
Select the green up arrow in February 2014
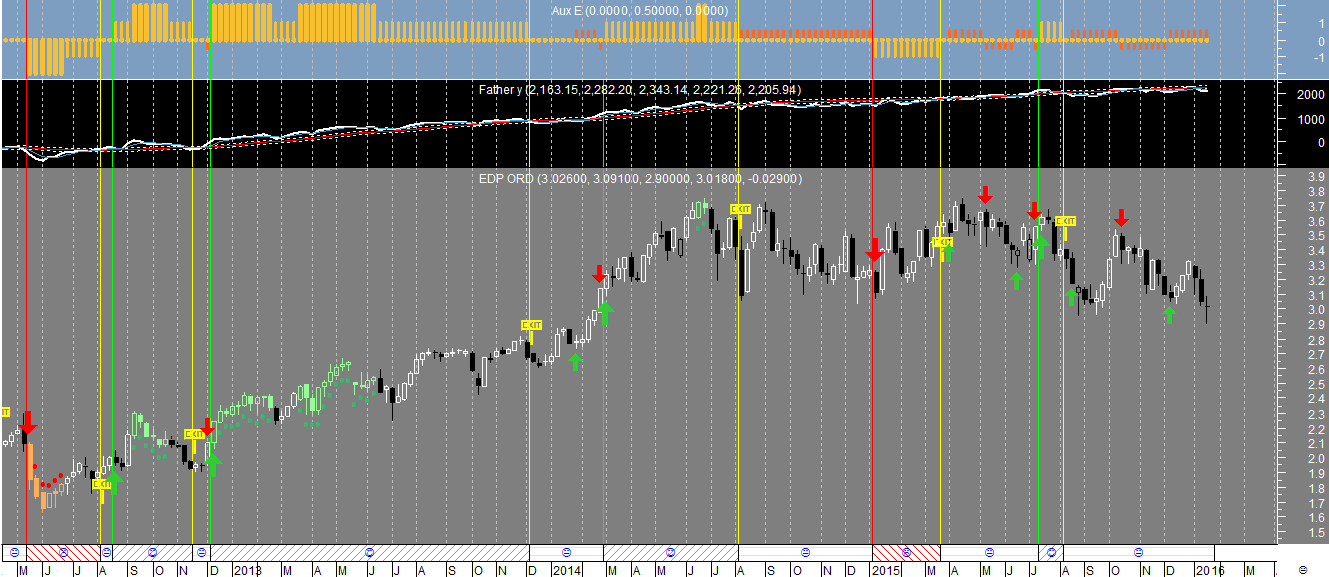point(575,361)
